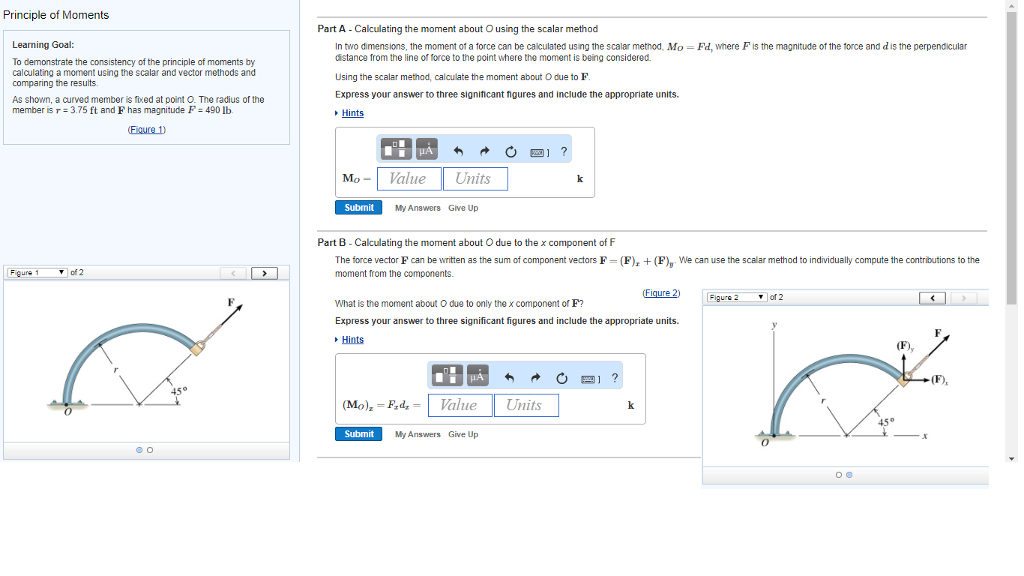Open keyboard shortcuts in Part B toolbar
The image size is (1024, 576).
tap(590, 379)
